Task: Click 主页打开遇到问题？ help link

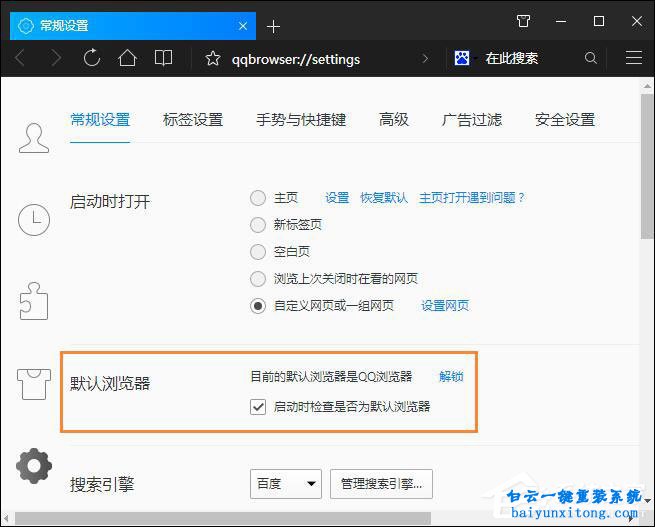Action: [x=472, y=198]
